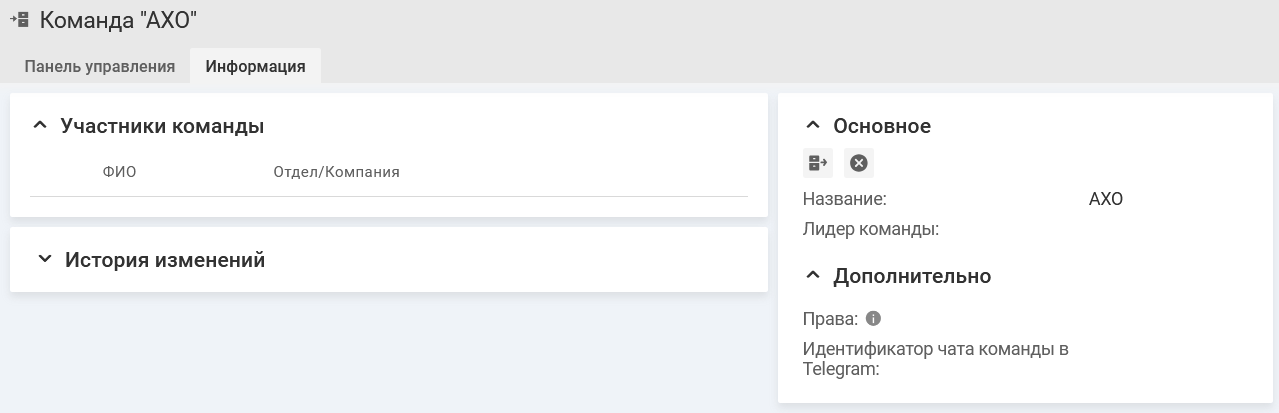
Task: Click the Основное heading text
Action: coord(882,126)
